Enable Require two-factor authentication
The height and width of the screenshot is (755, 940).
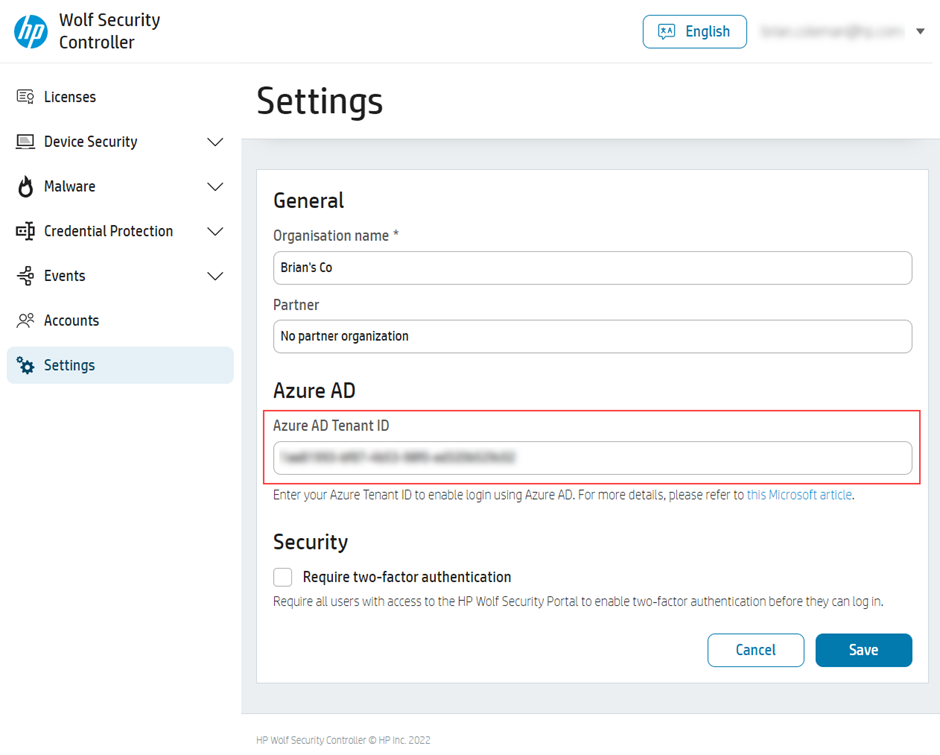pyautogui.click(x=282, y=577)
